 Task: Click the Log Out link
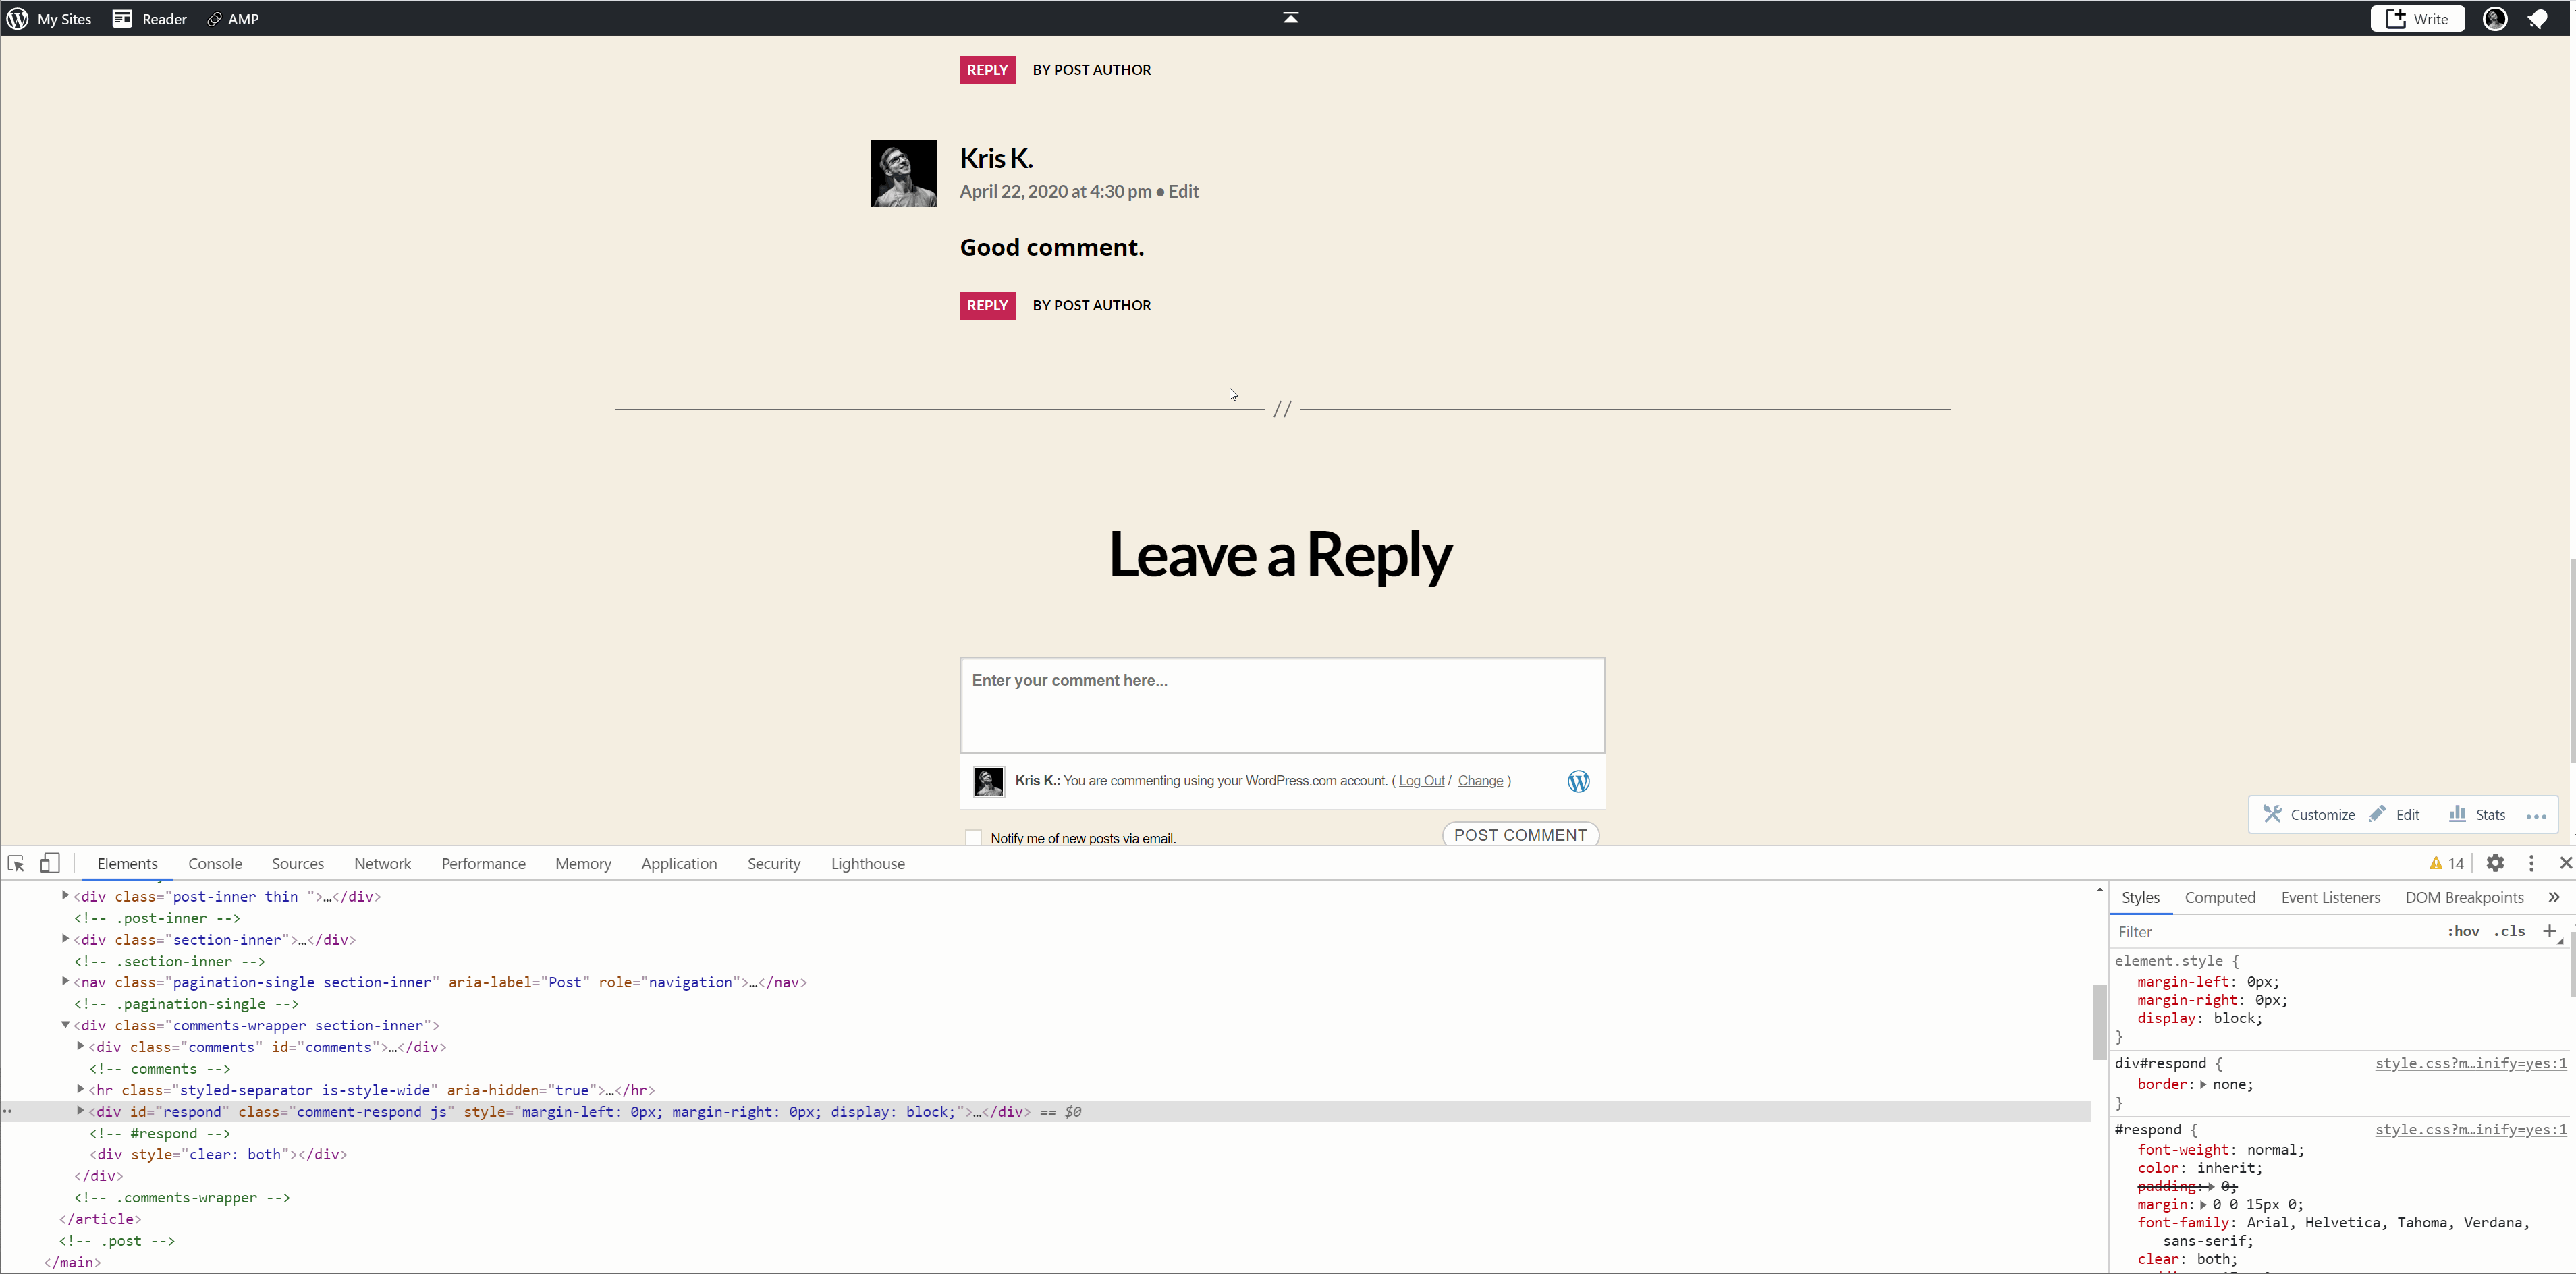pyautogui.click(x=1421, y=781)
